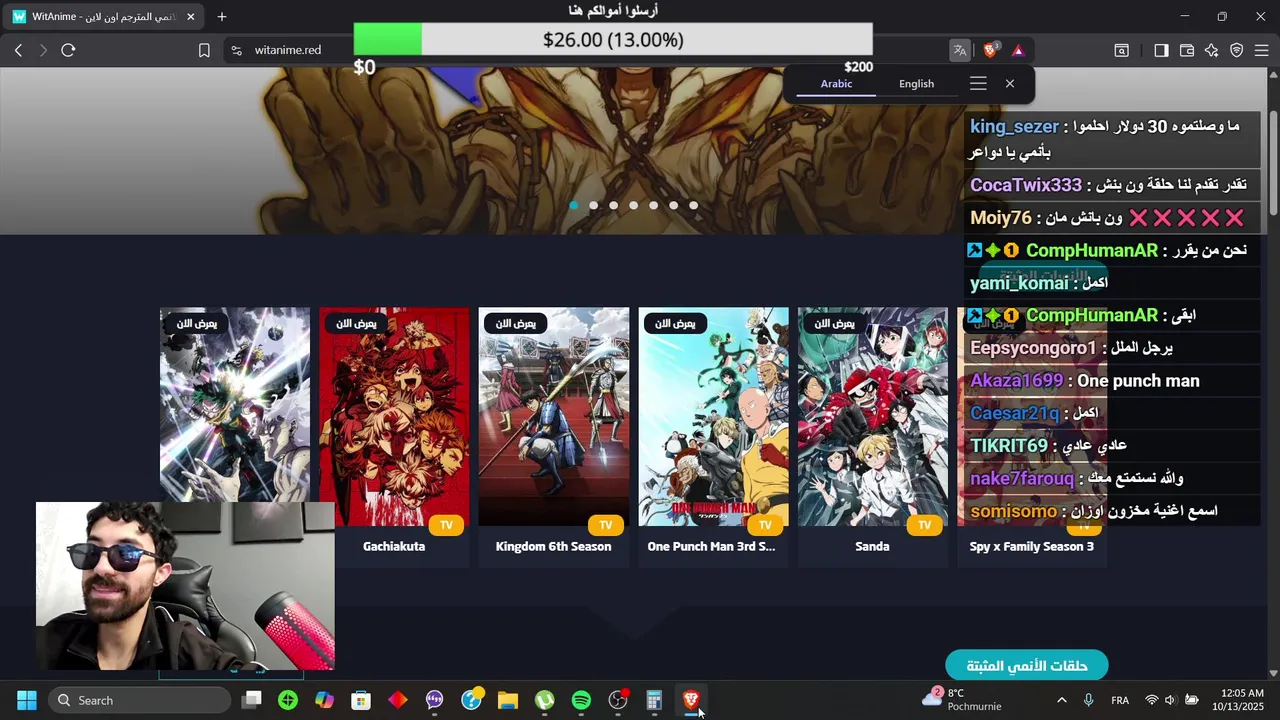The image size is (1280, 720).
Task: Open the Leo AI sparkle icon
Action: (1212, 50)
